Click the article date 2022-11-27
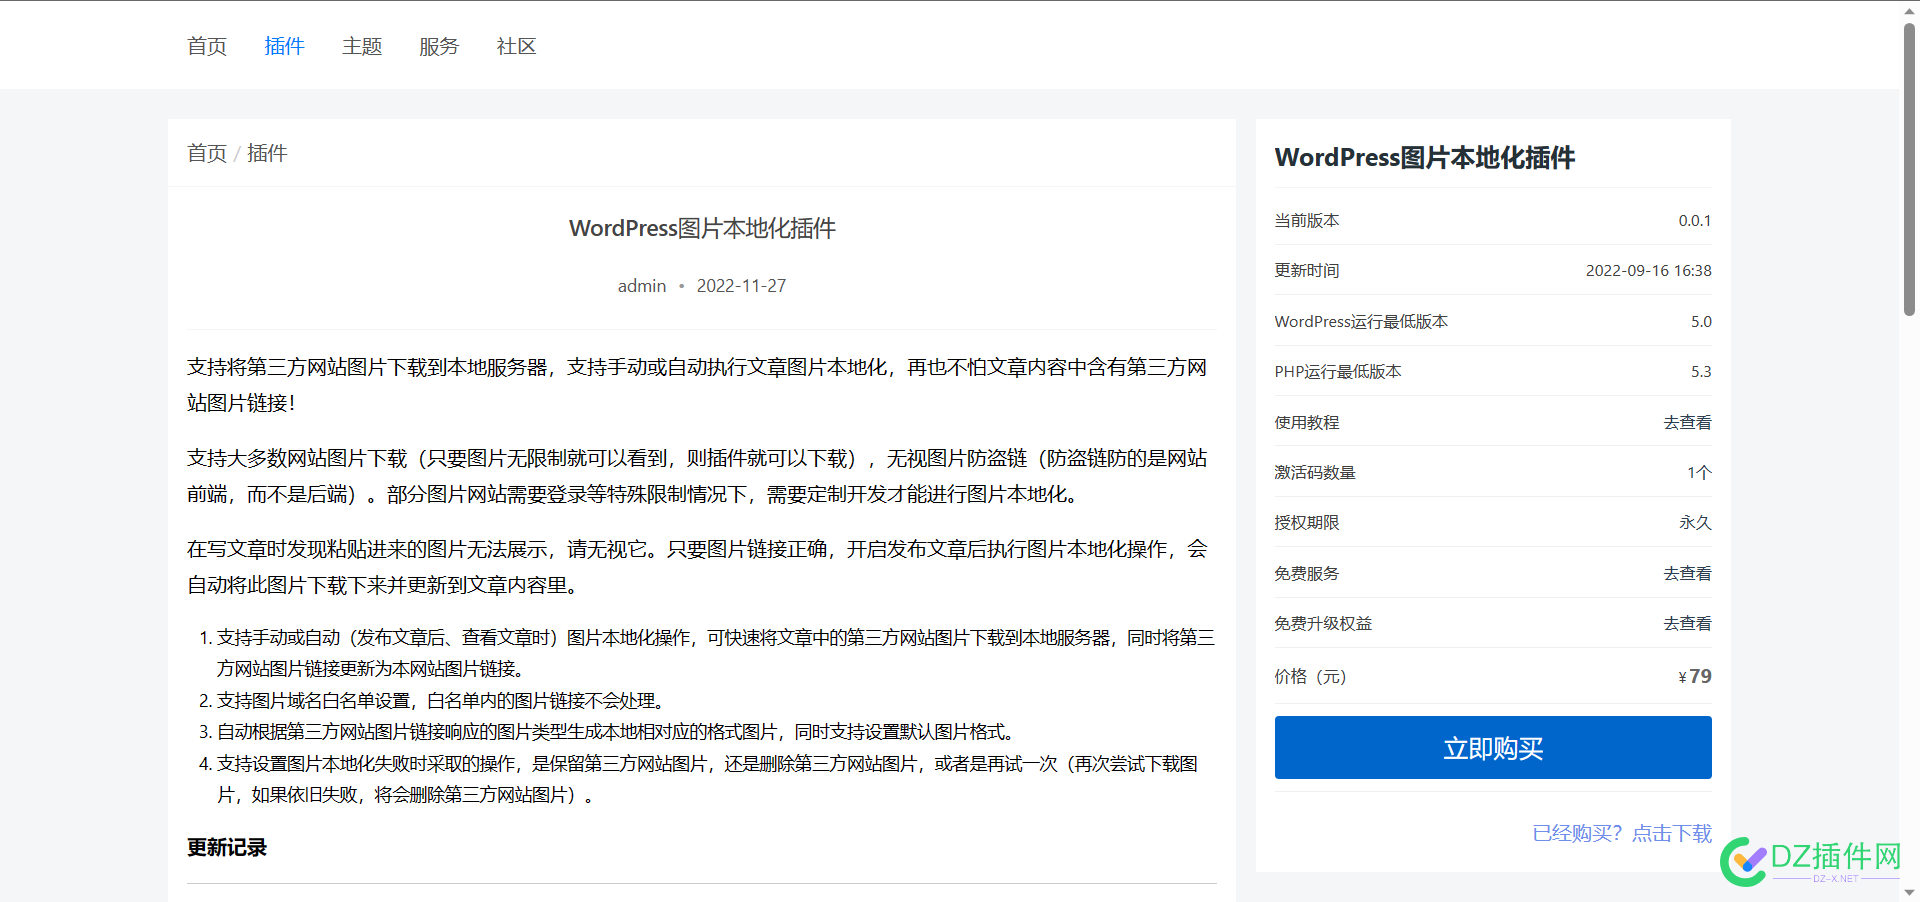Screen dimensions: 1920x902 (741, 286)
